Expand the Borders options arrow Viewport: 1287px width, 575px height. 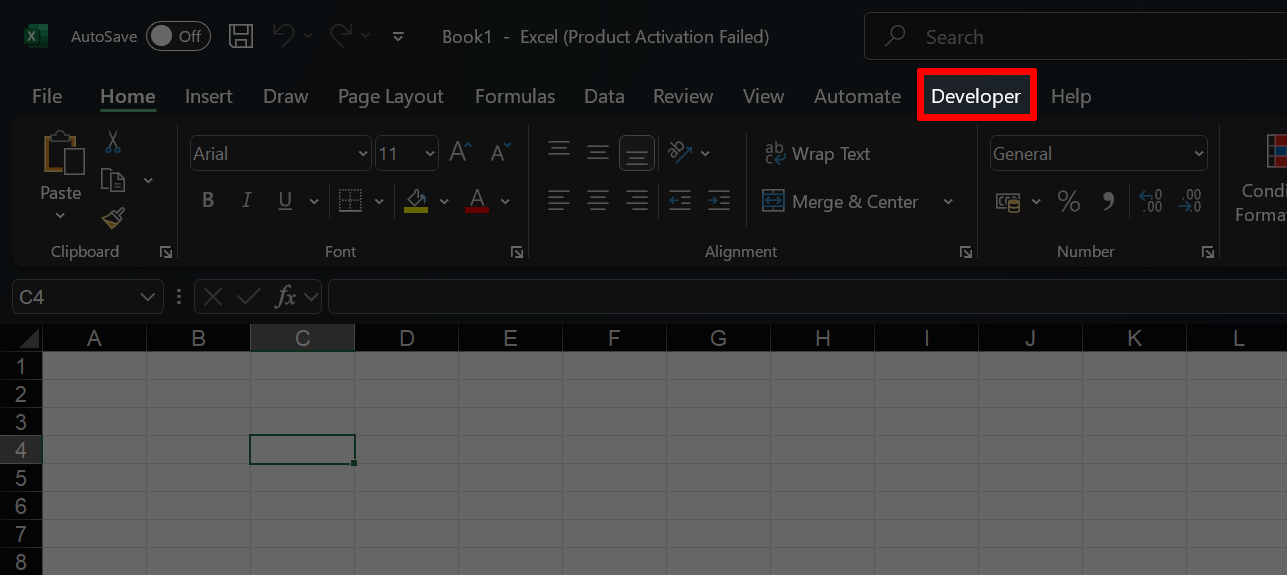[379, 201]
